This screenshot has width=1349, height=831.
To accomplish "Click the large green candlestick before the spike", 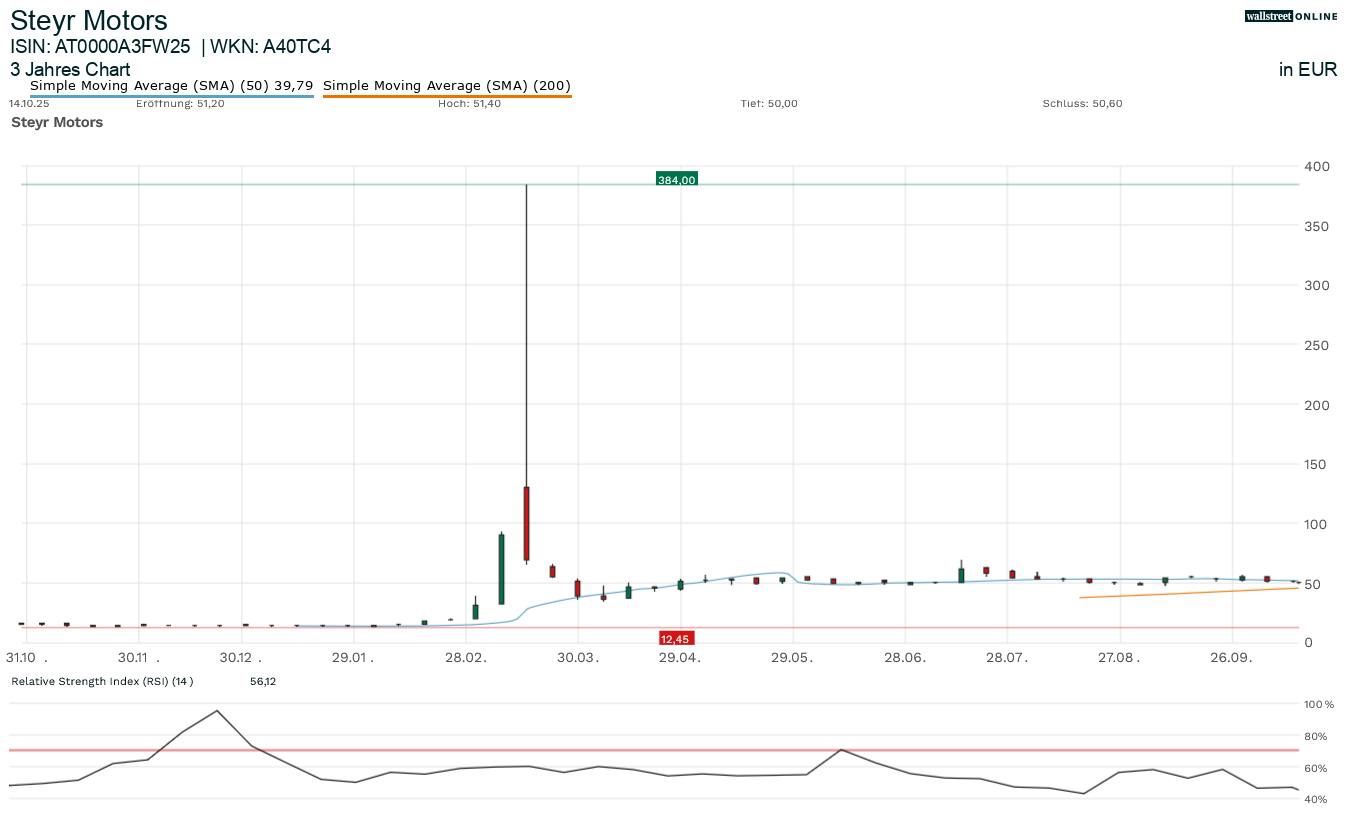I will click(x=501, y=569).
